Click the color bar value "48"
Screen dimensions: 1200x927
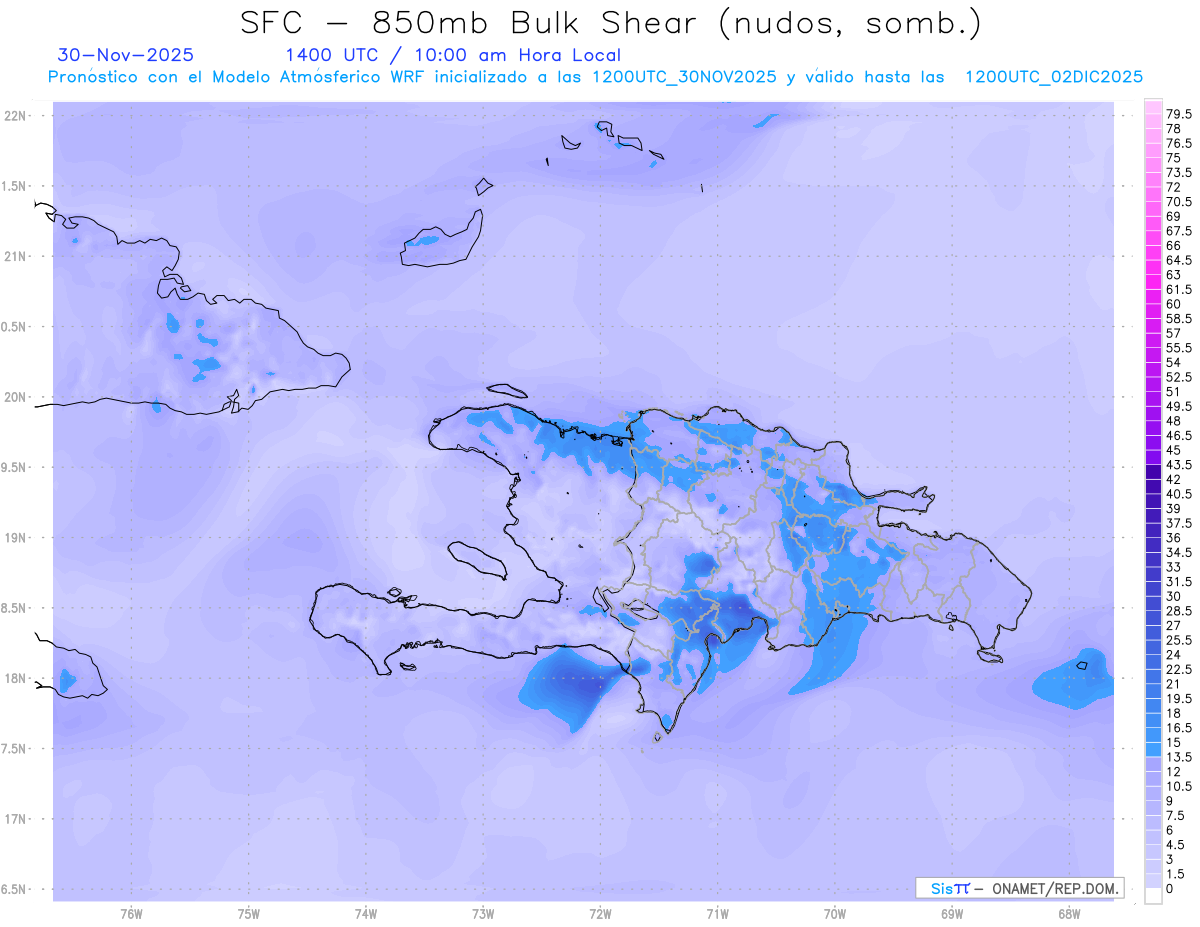(x=1173, y=421)
